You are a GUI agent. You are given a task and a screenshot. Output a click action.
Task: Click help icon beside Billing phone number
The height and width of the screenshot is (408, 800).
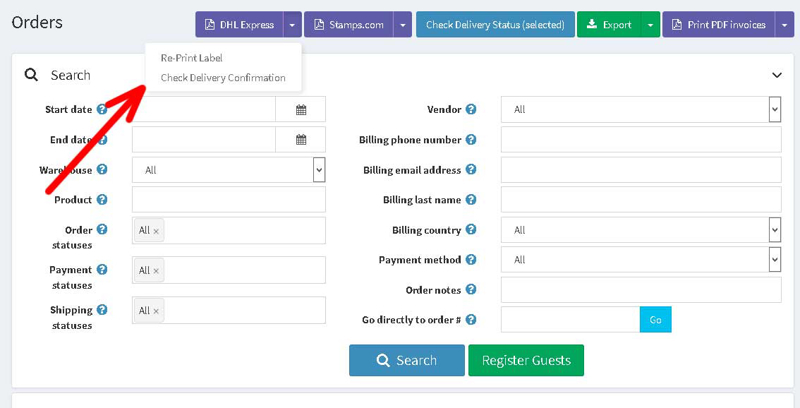tap(471, 140)
